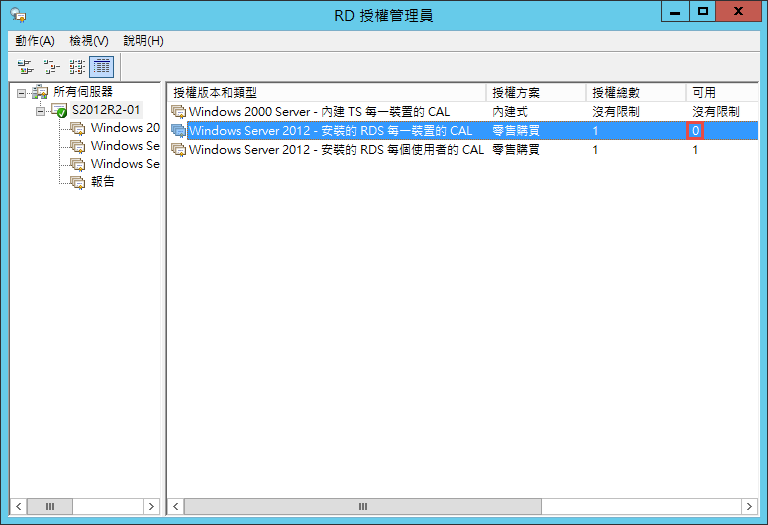Sort by 授權總數 column header

coord(636,93)
